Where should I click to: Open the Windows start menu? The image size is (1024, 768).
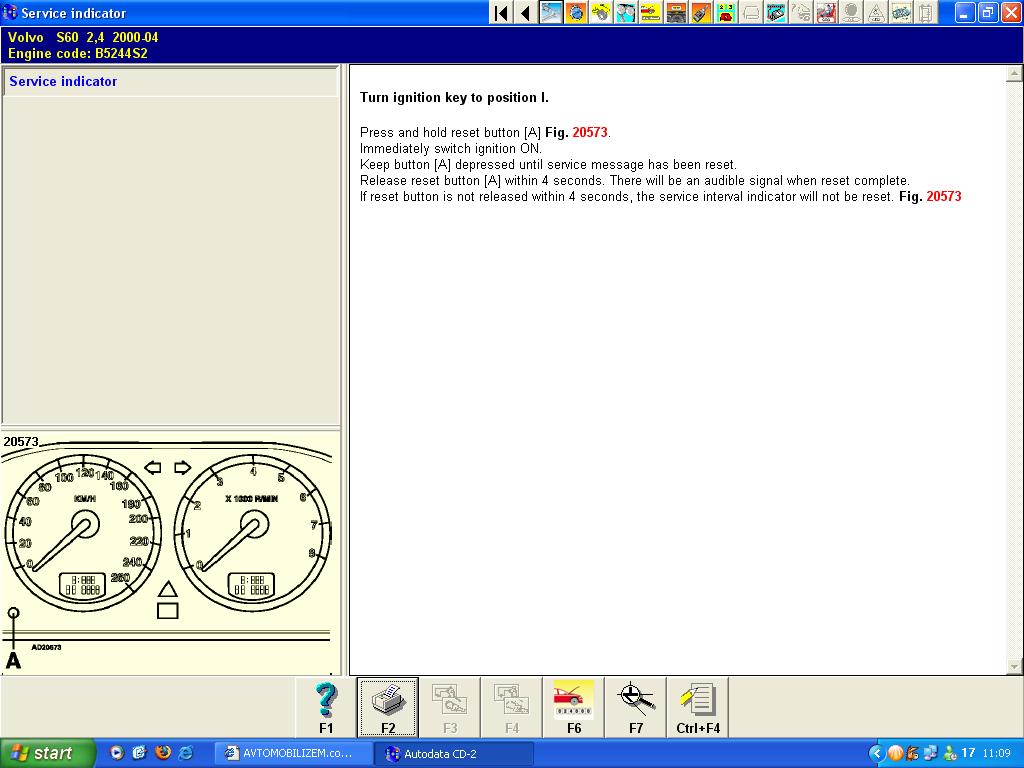pos(47,753)
